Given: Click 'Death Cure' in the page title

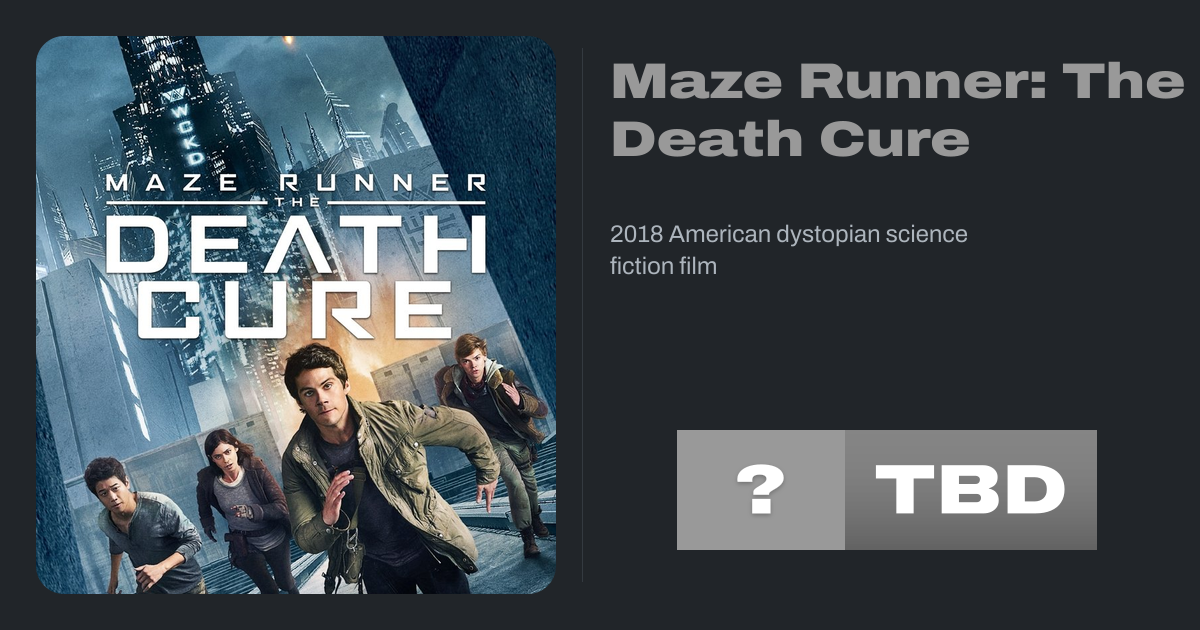Looking at the screenshot, I should pos(790,140).
